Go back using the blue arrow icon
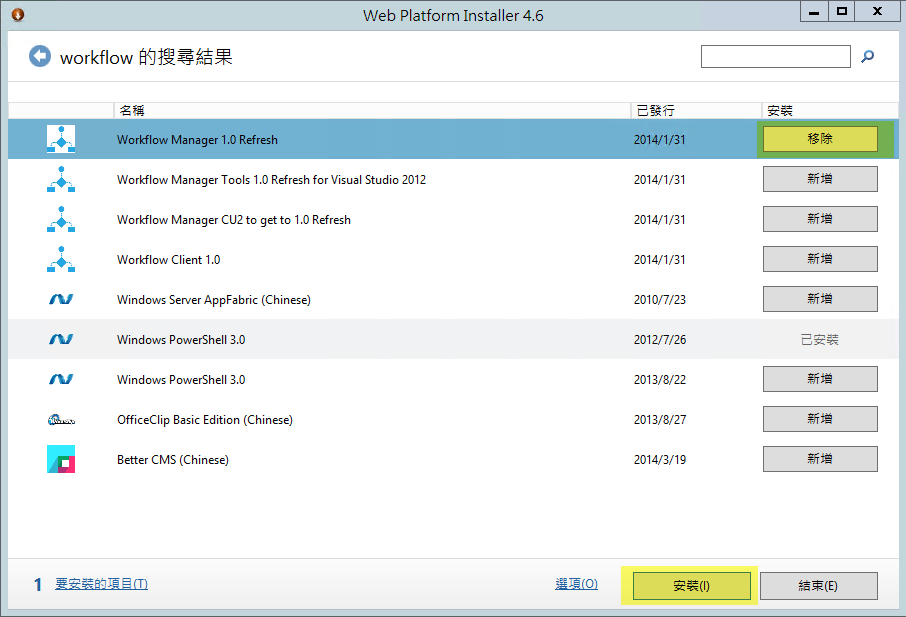906x617 pixels. [x=40, y=56]
